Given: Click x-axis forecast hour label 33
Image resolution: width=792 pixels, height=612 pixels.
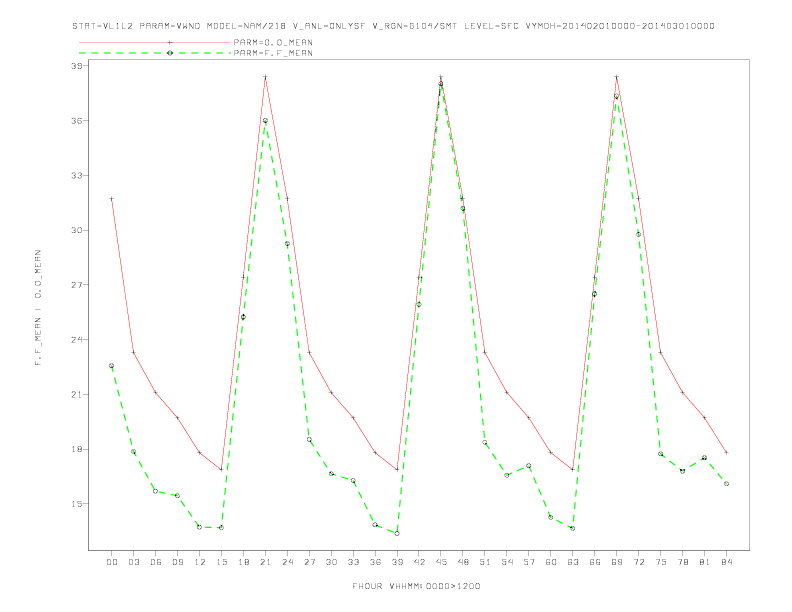Looking at the screenshot, I should tap(353, 562).
